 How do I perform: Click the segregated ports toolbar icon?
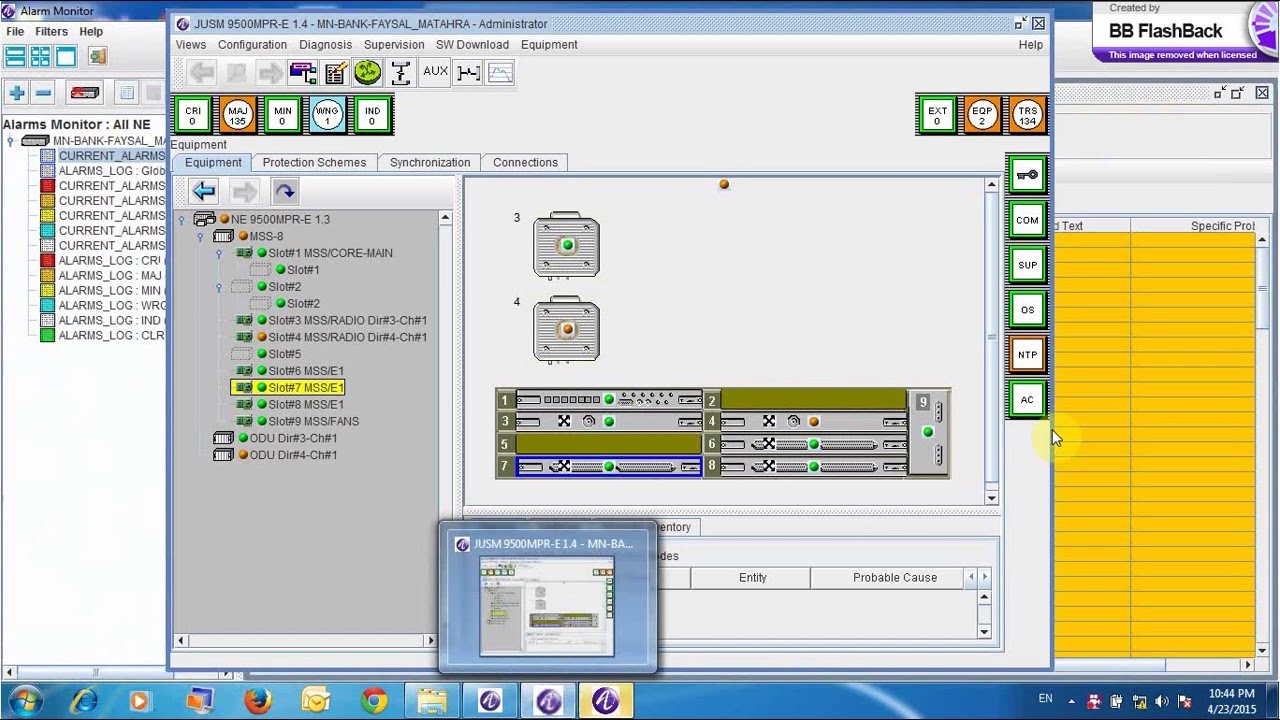tap(401, 72)
